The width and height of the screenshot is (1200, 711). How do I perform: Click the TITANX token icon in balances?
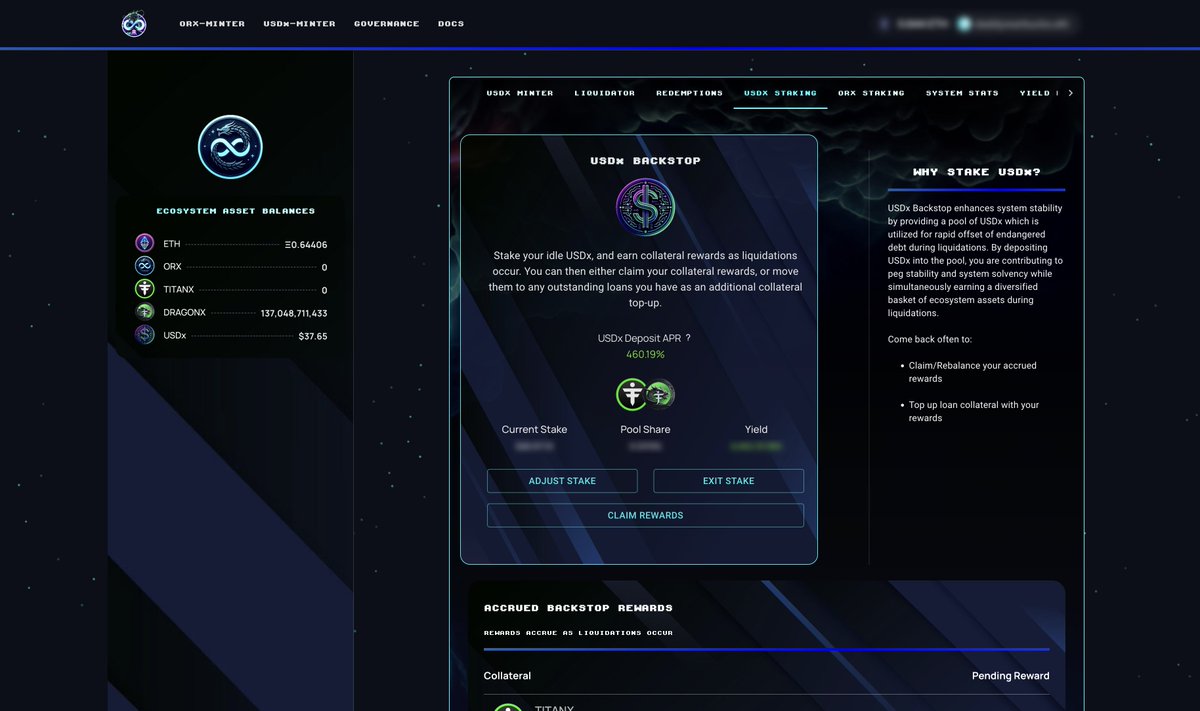(145, 289)
